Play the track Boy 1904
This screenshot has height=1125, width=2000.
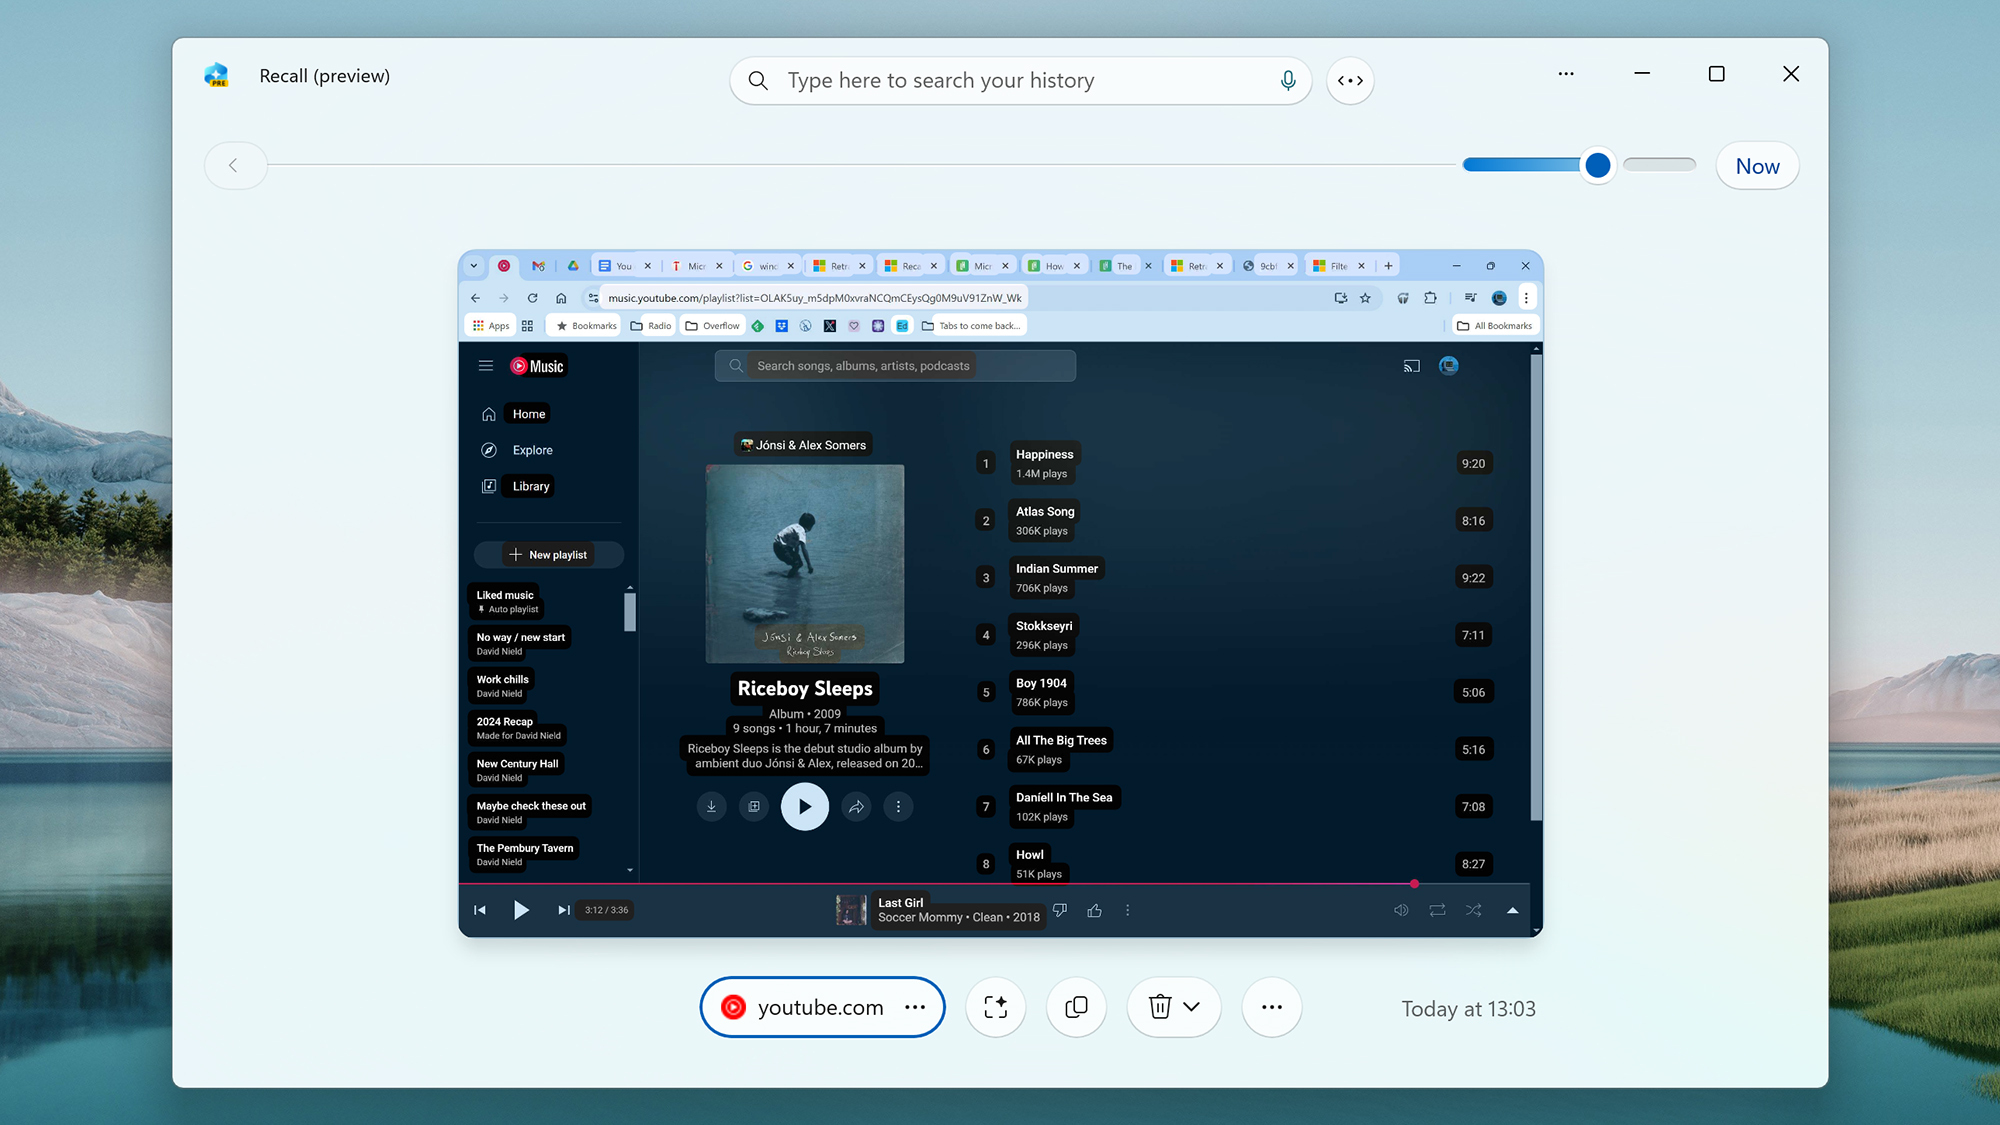tap(1041, 683)
